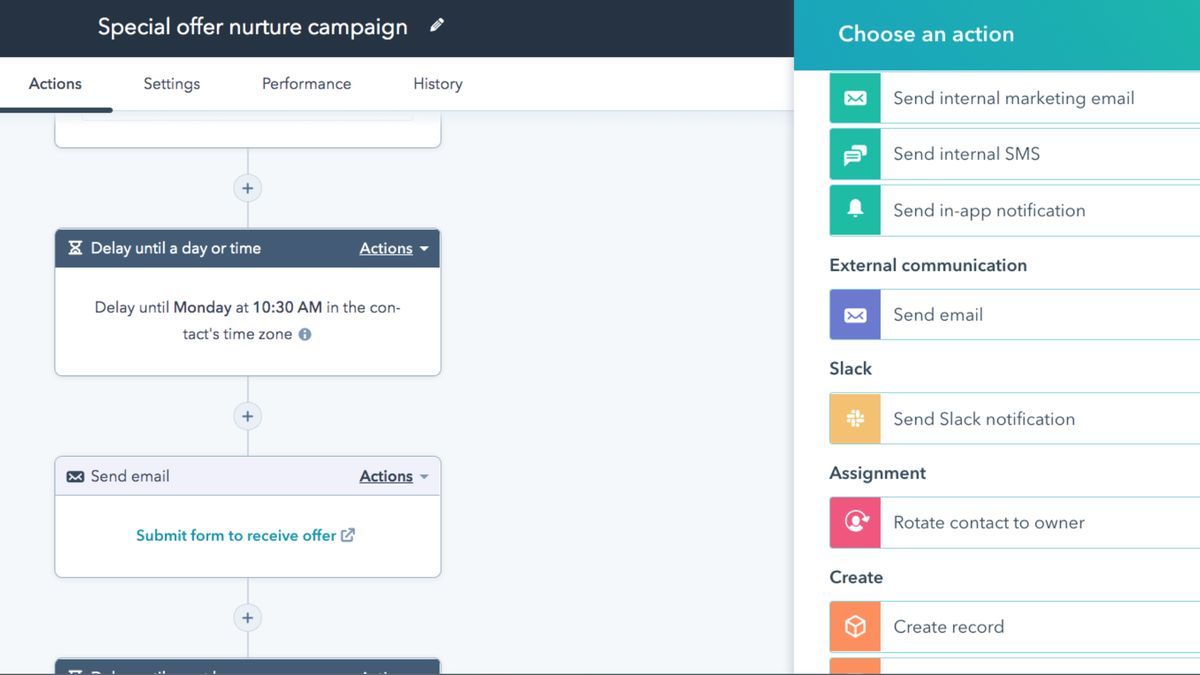Select the Create record action
The width and height of the screenshot is (1200, 675).
coord(948,627)
